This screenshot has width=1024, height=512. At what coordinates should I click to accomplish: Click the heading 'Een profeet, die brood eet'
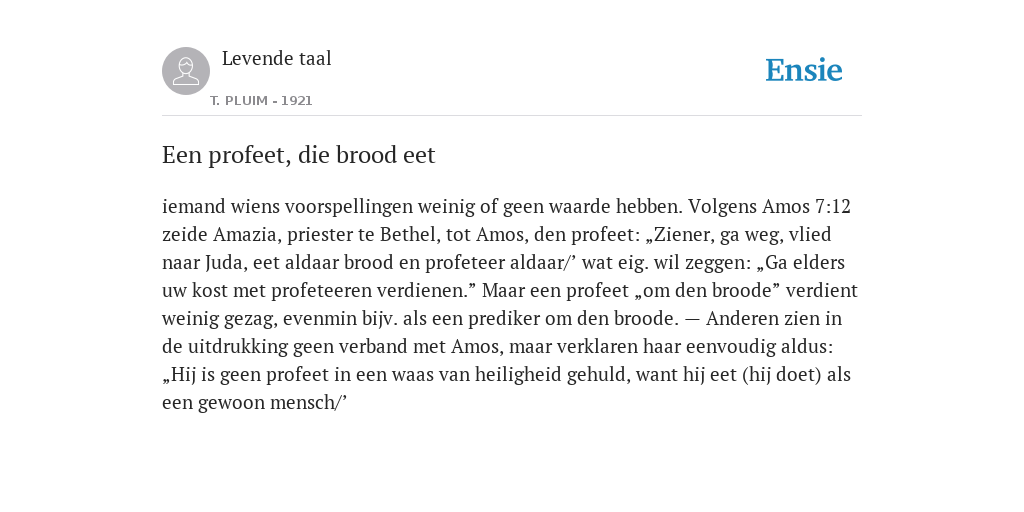(298, 155)
